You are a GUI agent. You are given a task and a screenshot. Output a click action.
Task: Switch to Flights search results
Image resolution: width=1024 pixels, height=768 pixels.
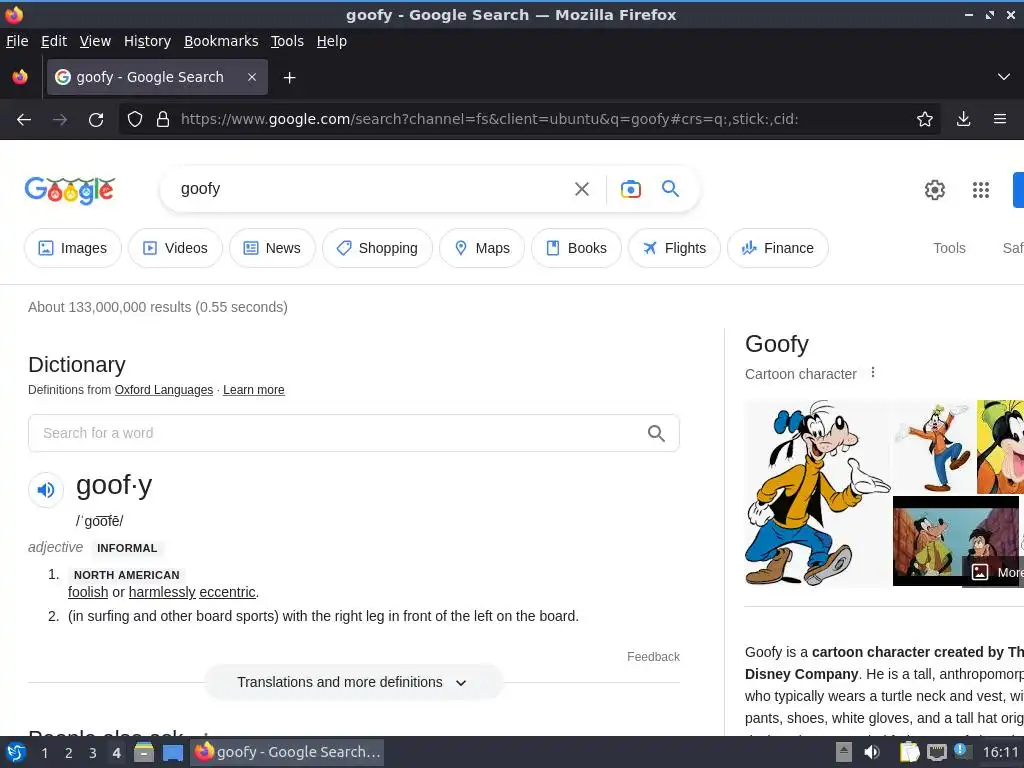pos(674,248)
